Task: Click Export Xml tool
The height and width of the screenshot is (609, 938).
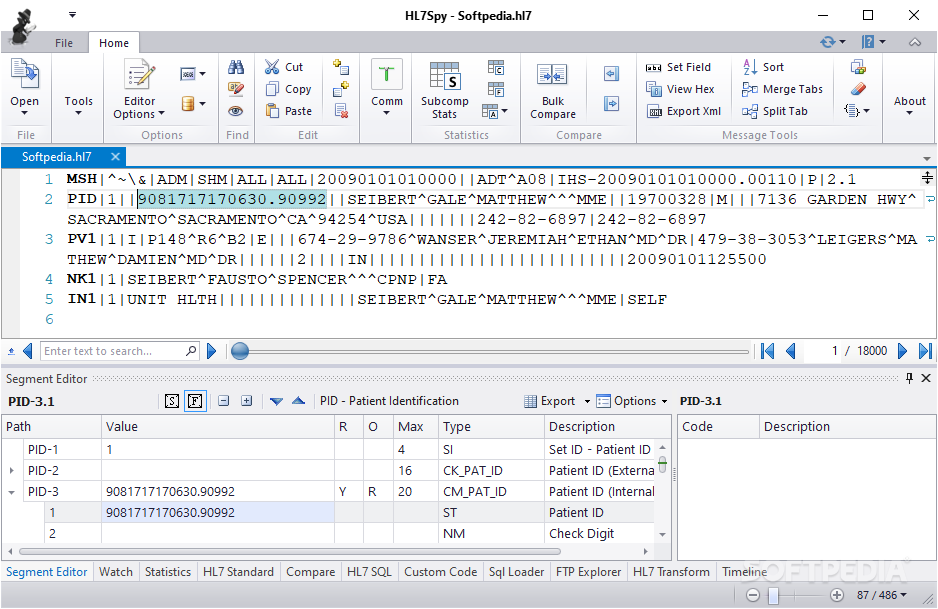Action: click(x=684, y=111)
